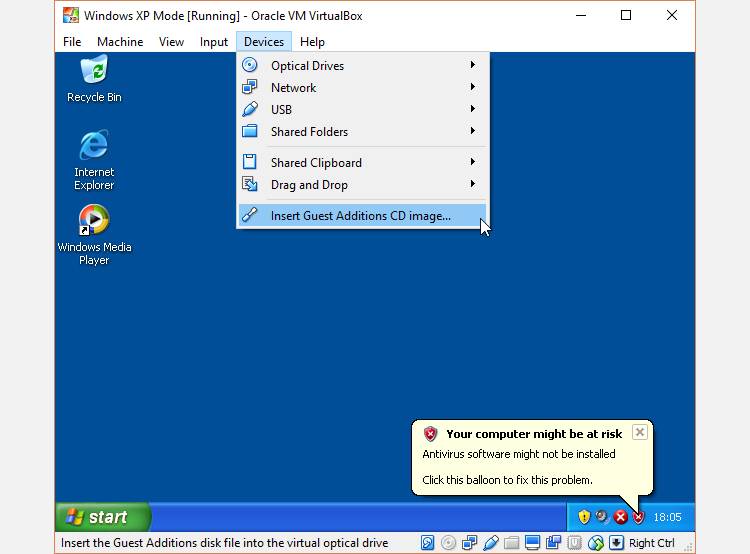Click the status bar hint about Guest Additions
Viewport: 750px width, 554px height.
tap(224, 543)
